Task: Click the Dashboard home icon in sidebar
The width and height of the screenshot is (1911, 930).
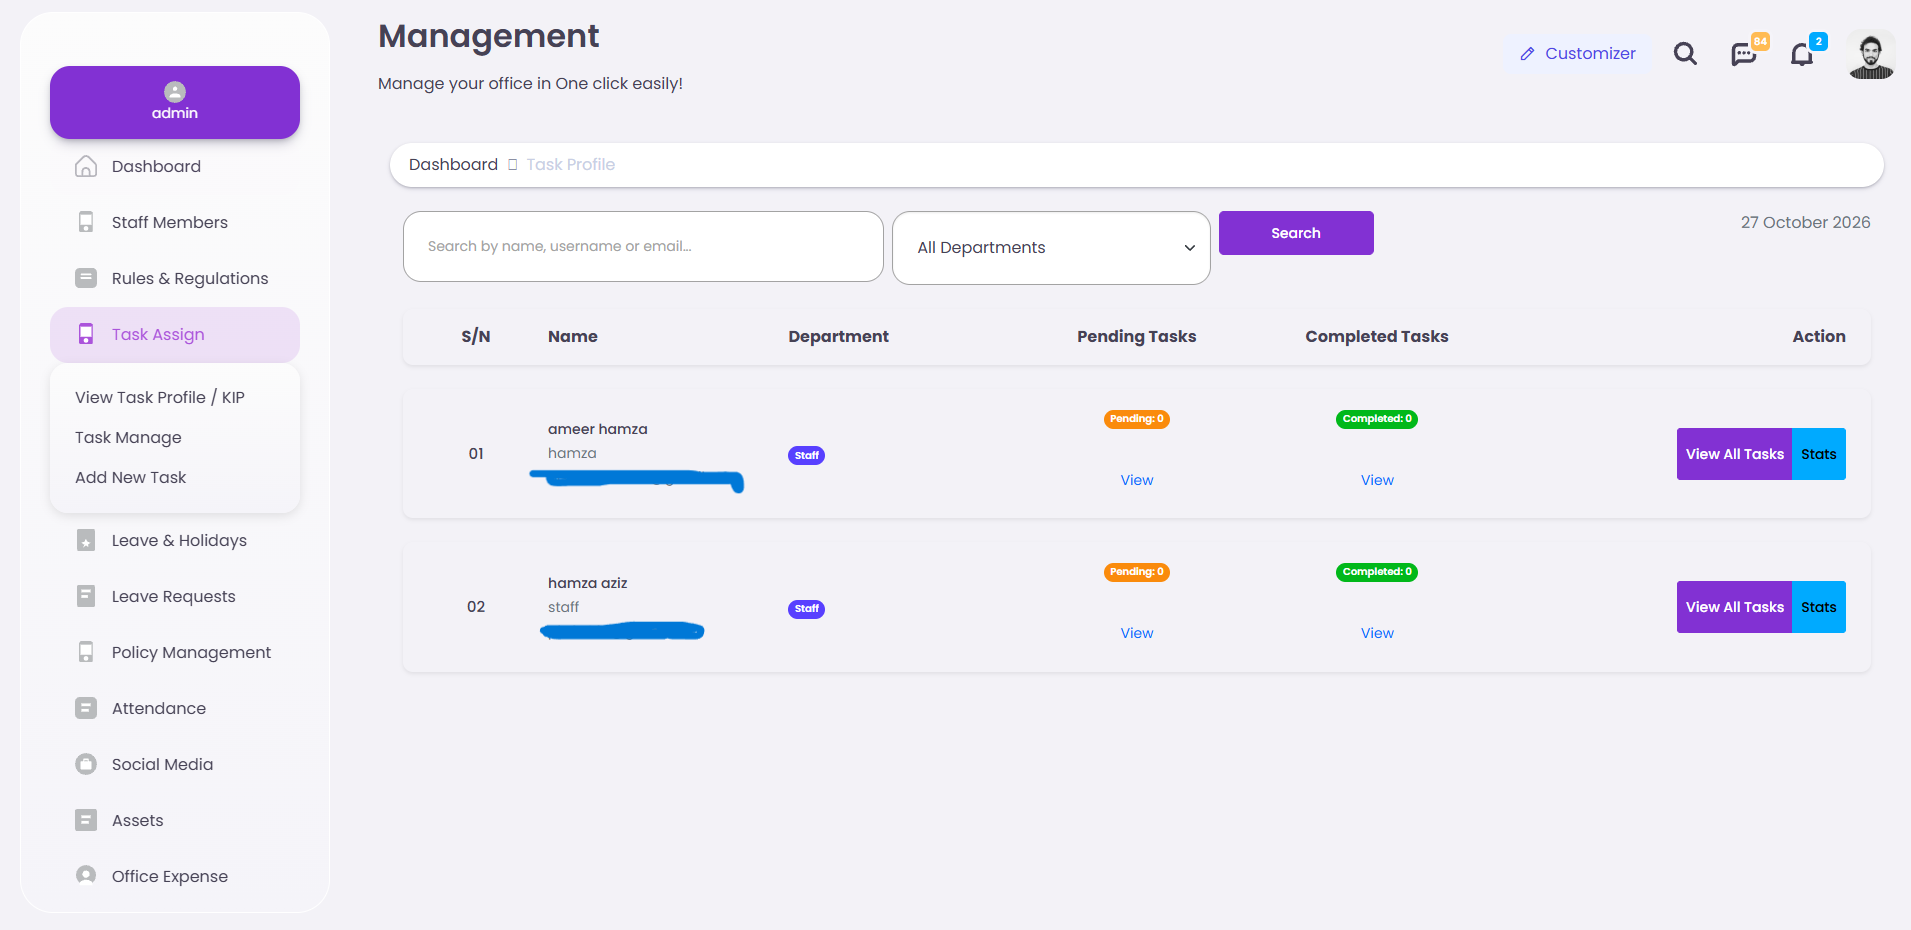Action: pyautogui.click(x=86, y=166)
